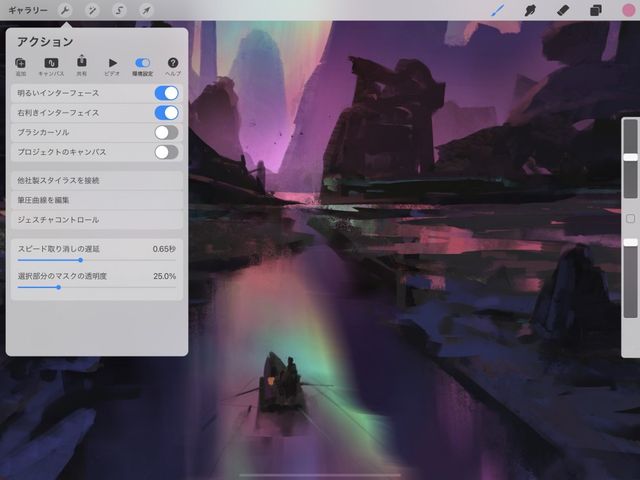The image size is (640, 480).
Task: Select the Selection S-shaped tool
Action: [x=119, y=10]
